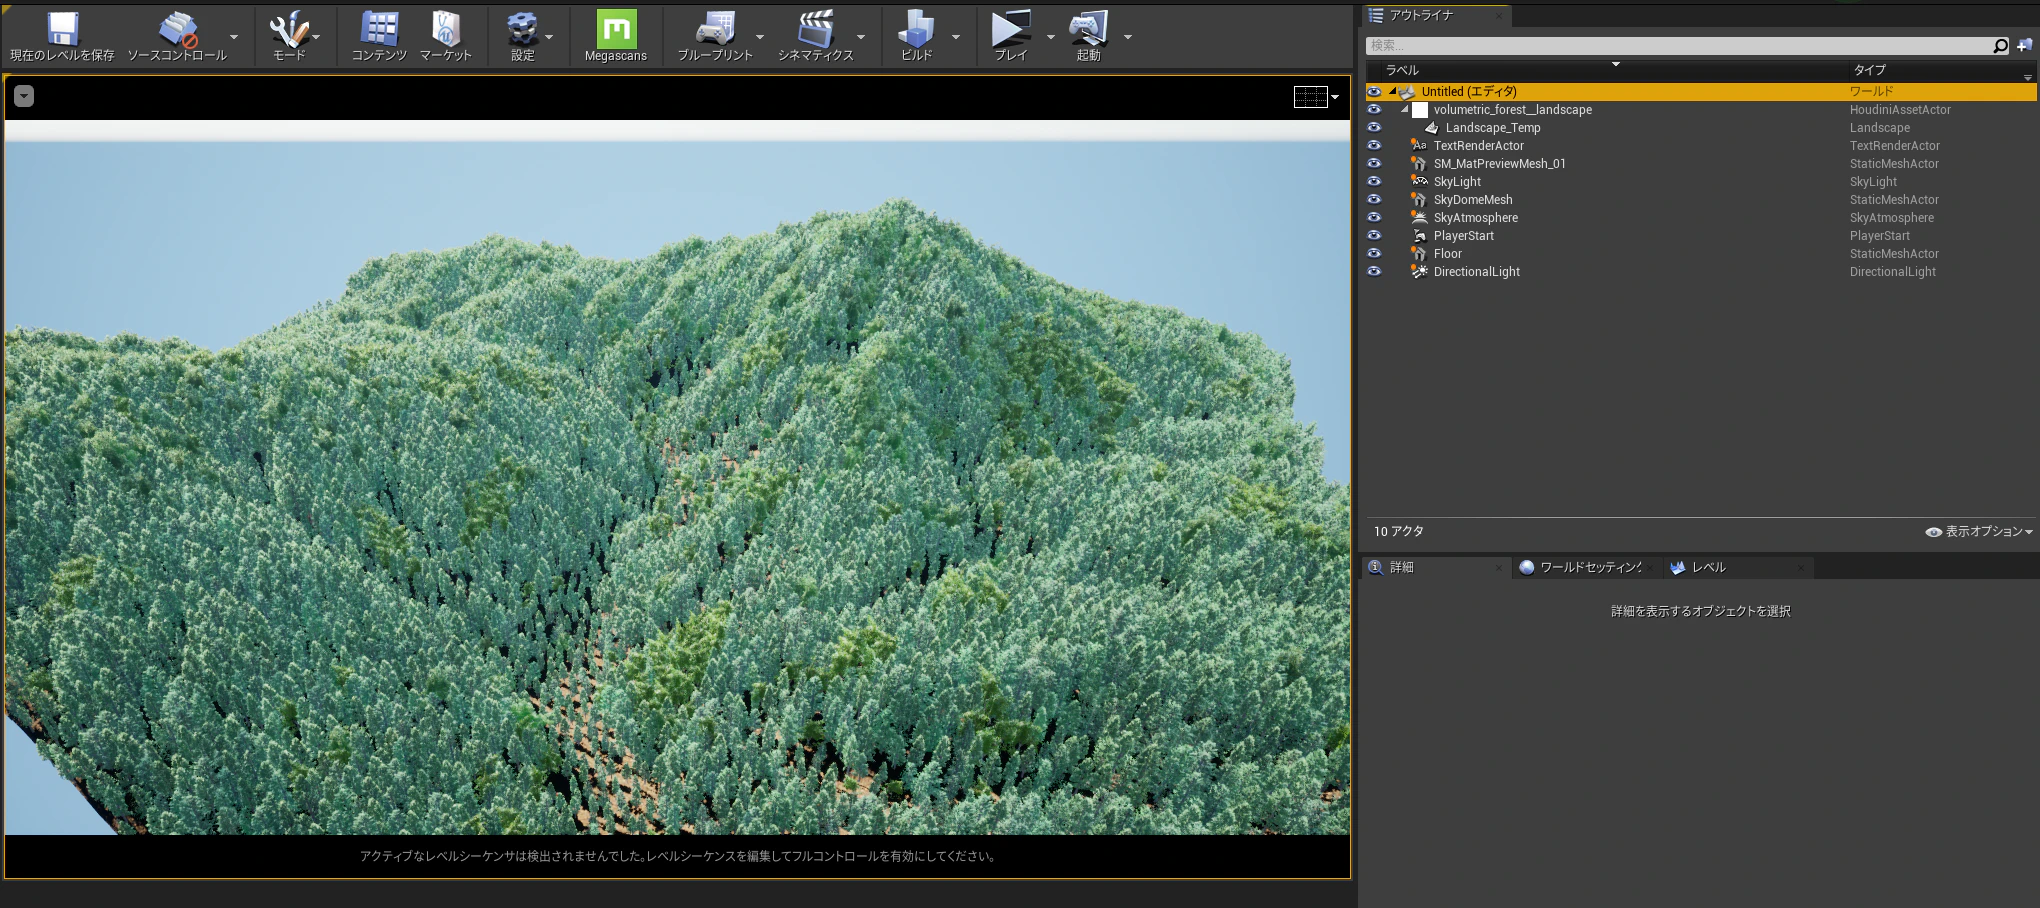Click add filter icon beside outliner search
Viewport: 2040px width, 908px height.
[2025, 45]
